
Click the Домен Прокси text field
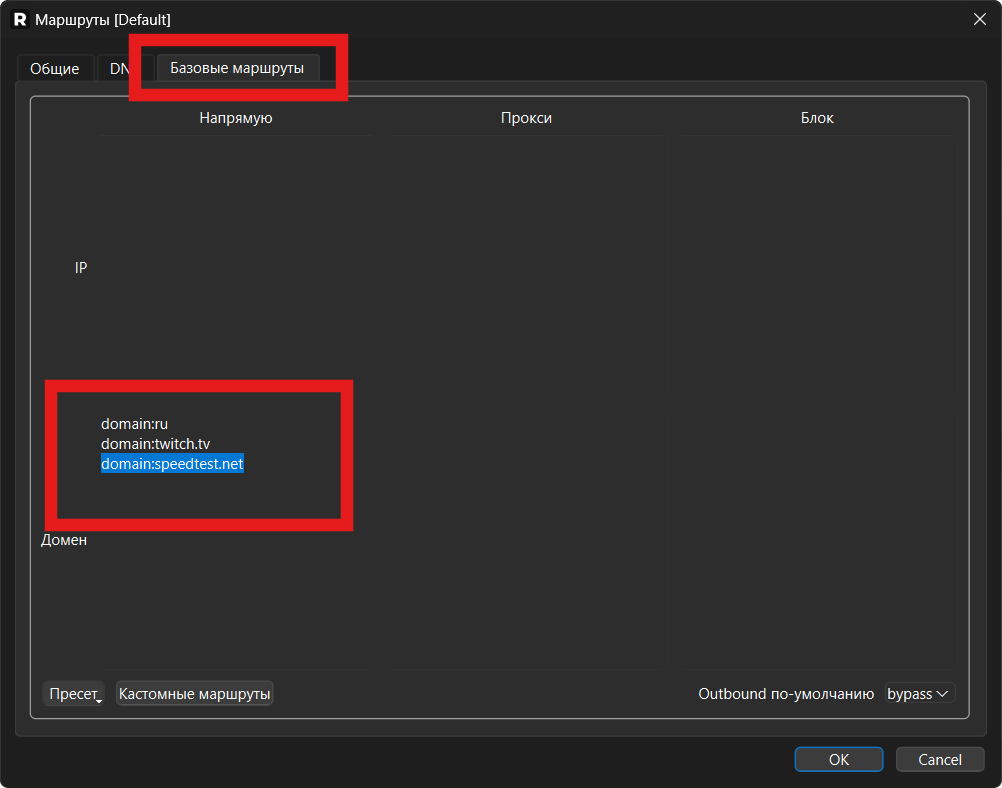(526, 540)
